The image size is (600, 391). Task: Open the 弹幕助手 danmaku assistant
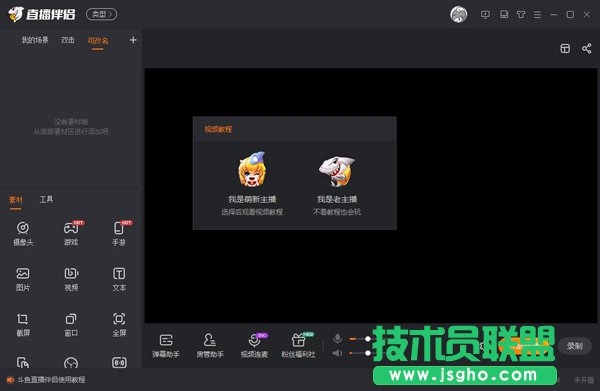(x=166, y=345)
